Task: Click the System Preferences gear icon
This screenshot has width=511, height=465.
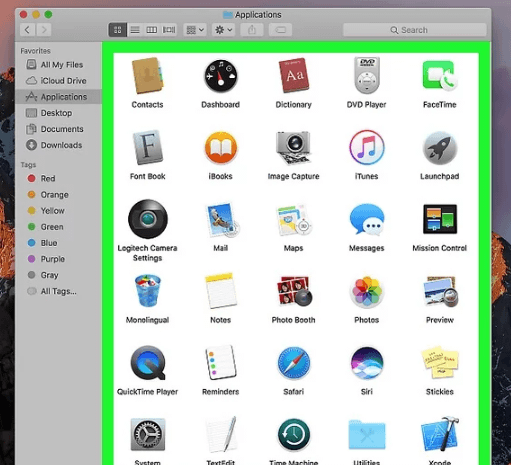Action: click(x=148, y=435)
